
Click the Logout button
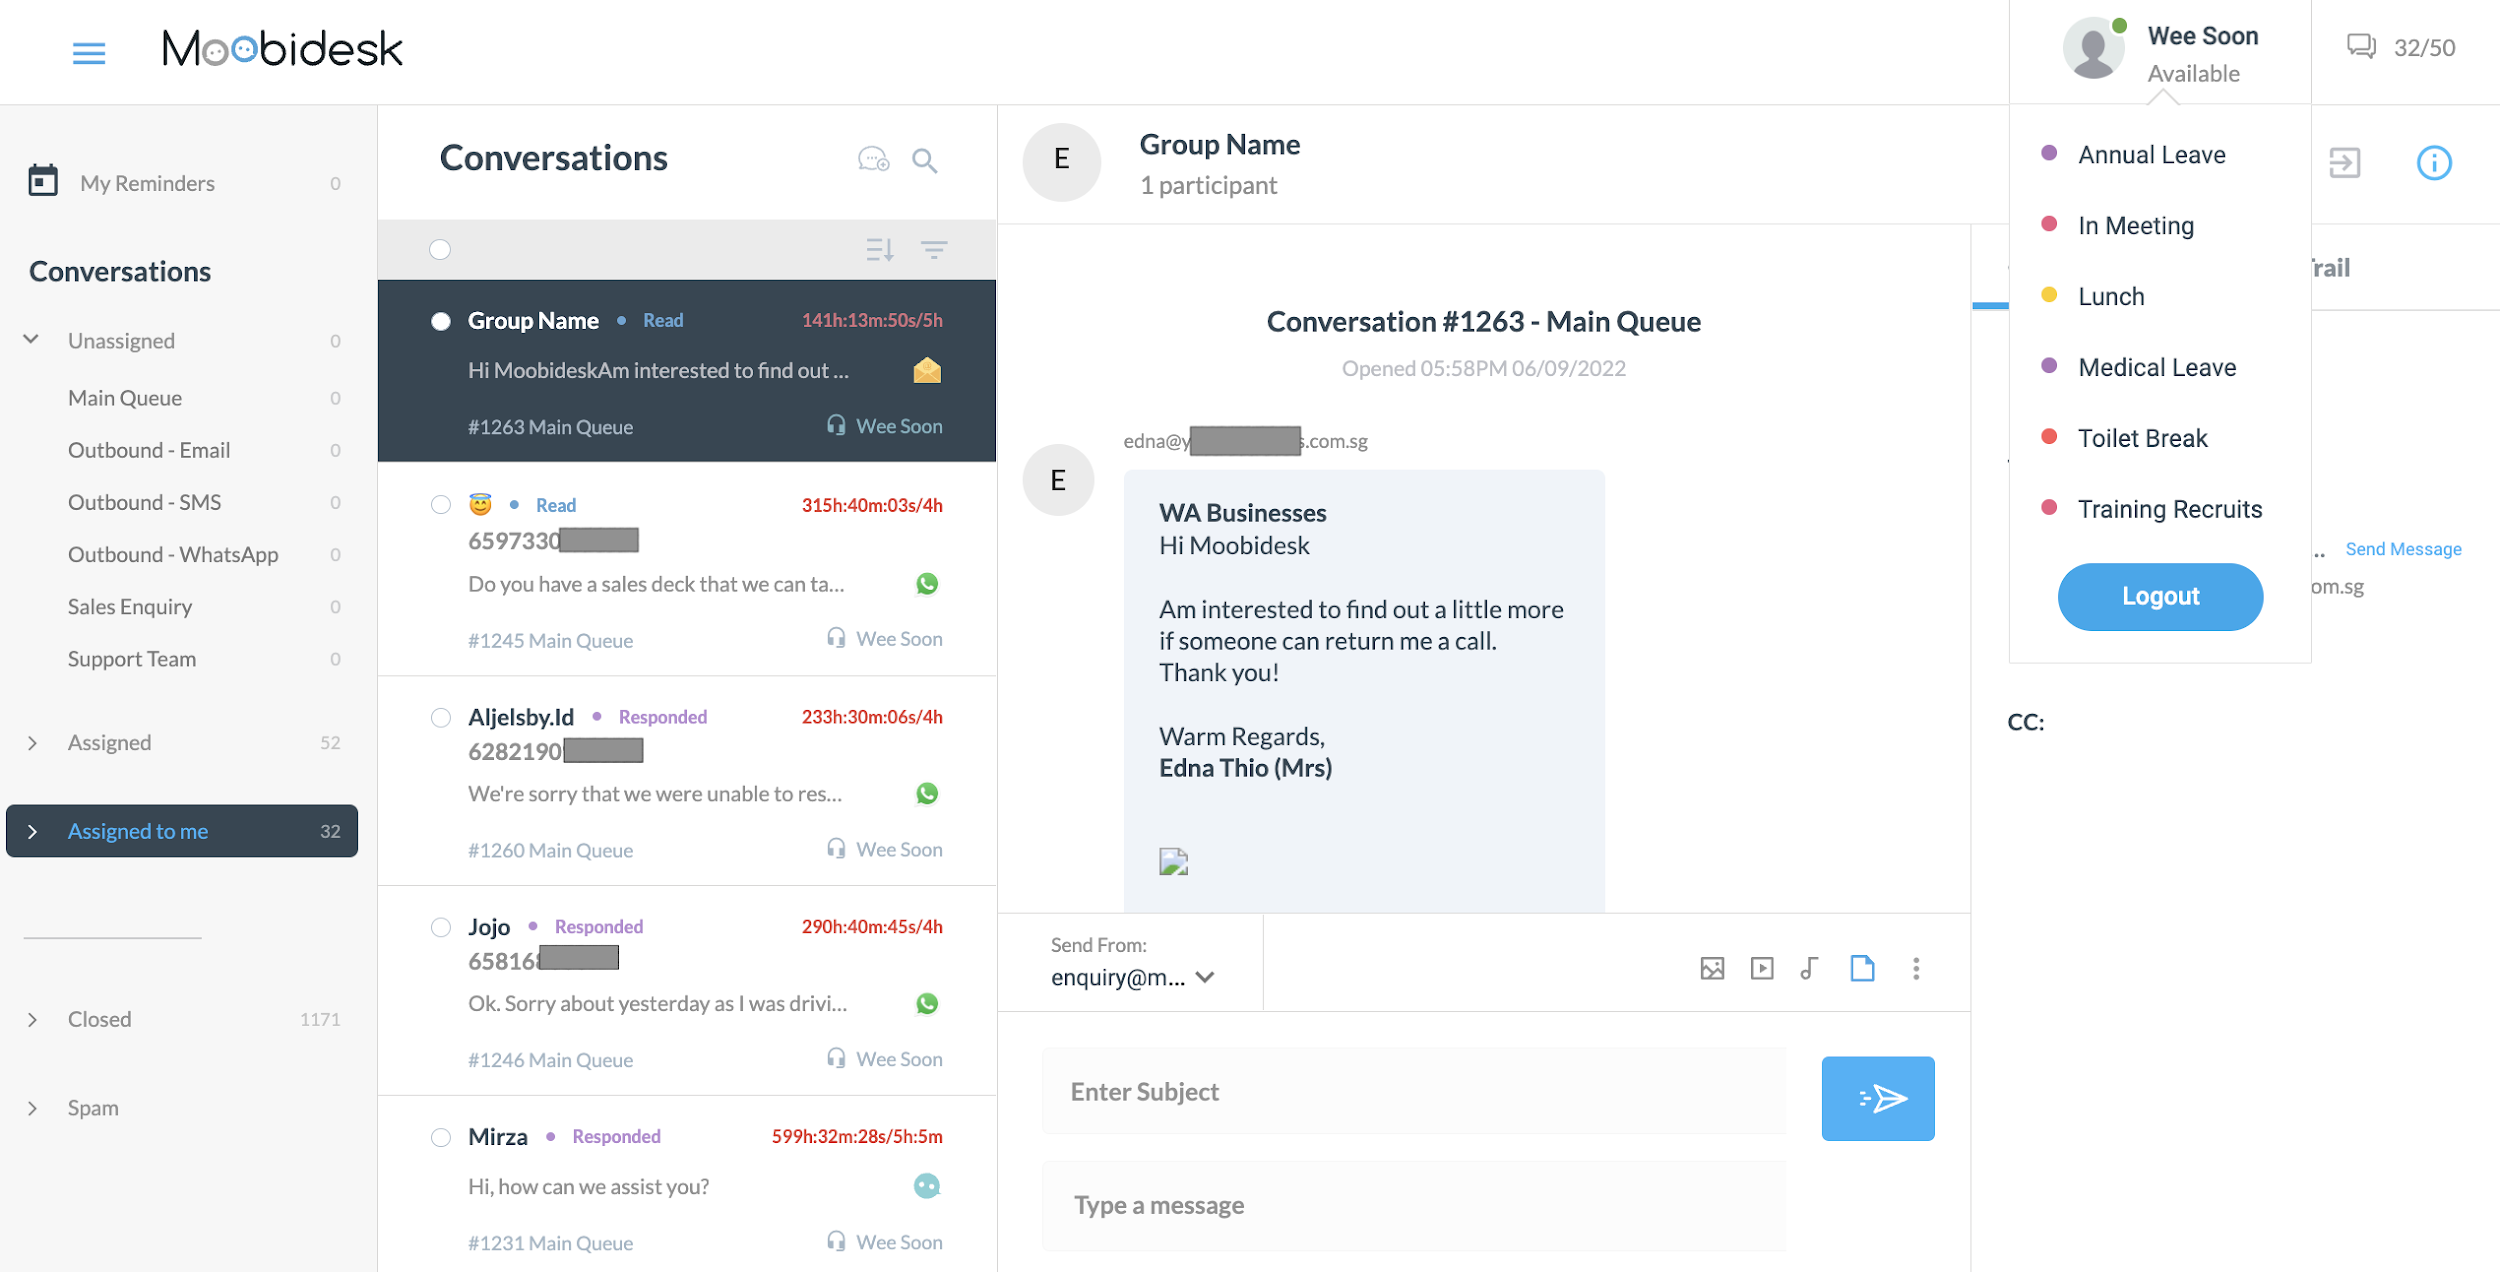coord(2160,596)
